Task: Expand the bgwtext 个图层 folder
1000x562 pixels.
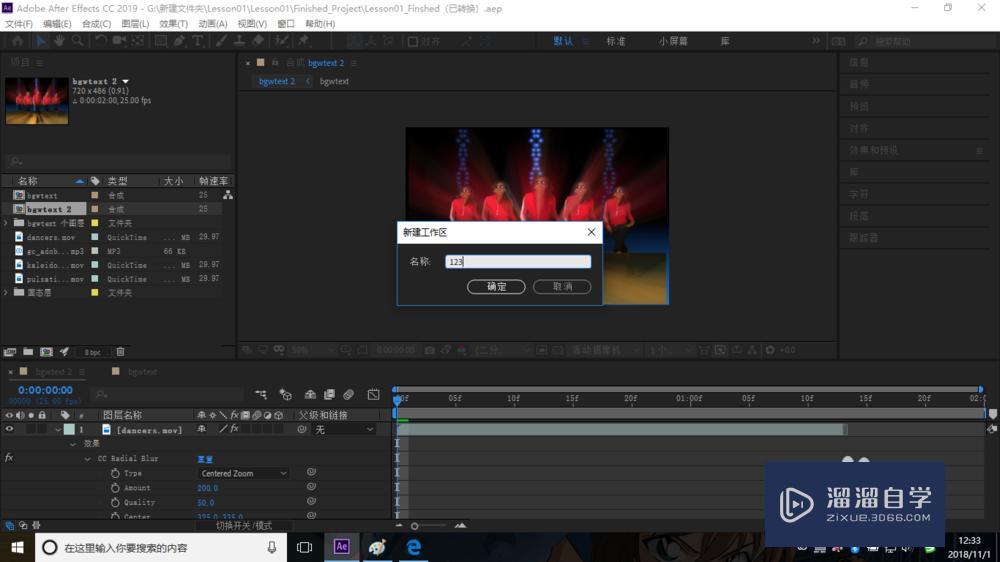Action: point(6,223)
